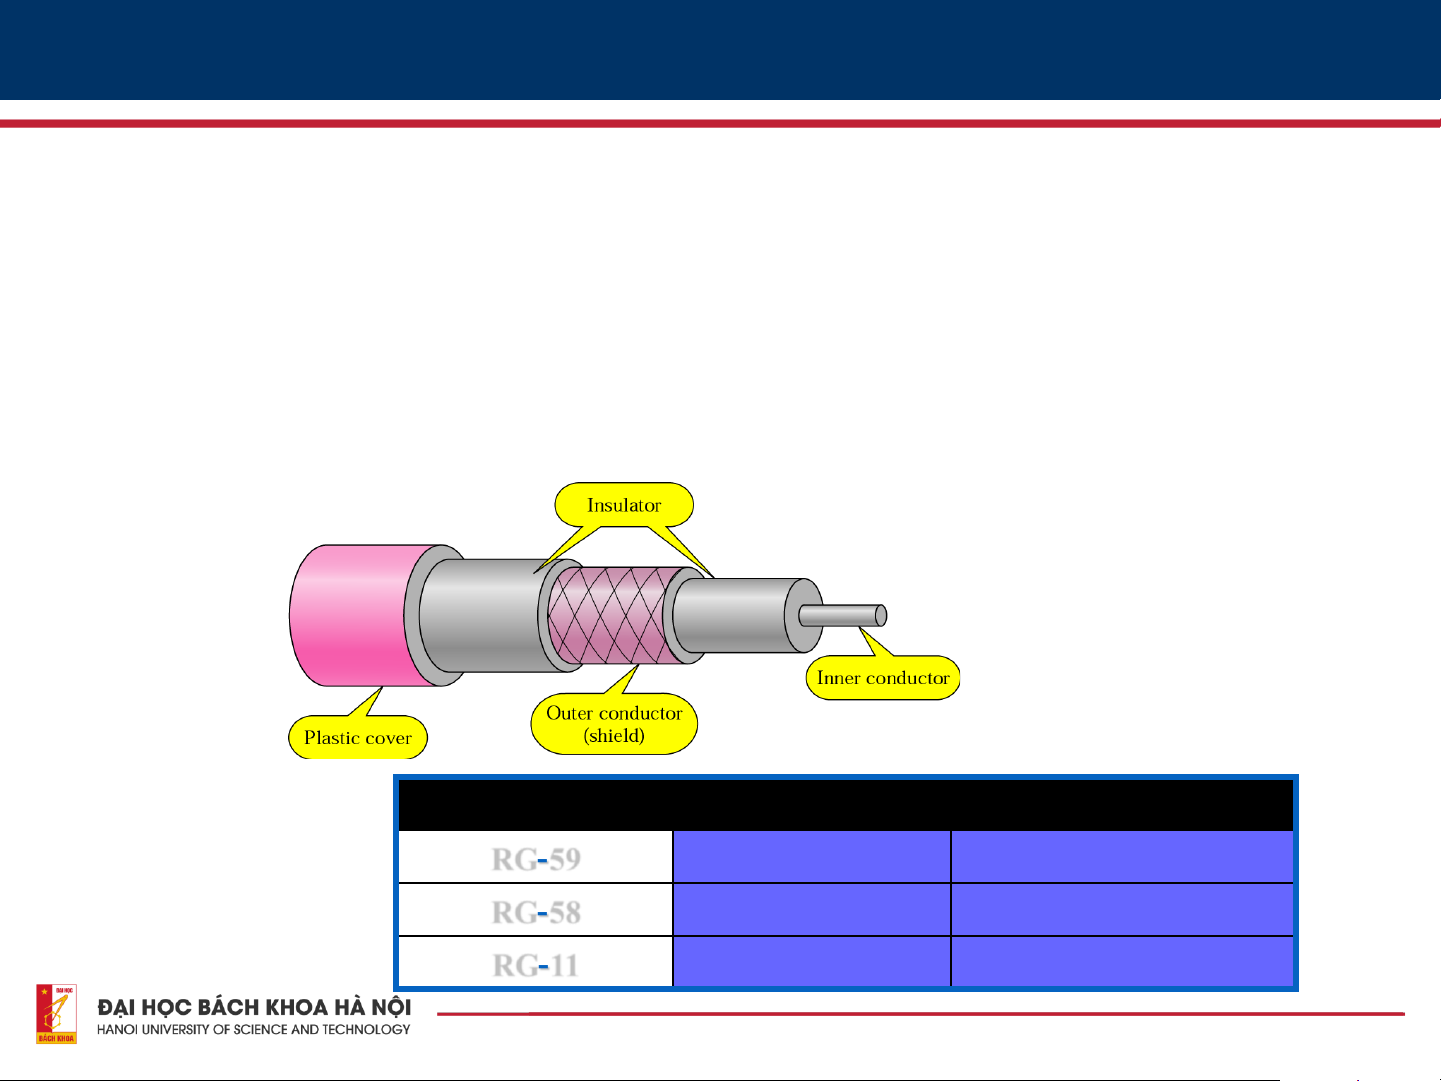
Task: Click the dark blue title banner
Action: 720,48
